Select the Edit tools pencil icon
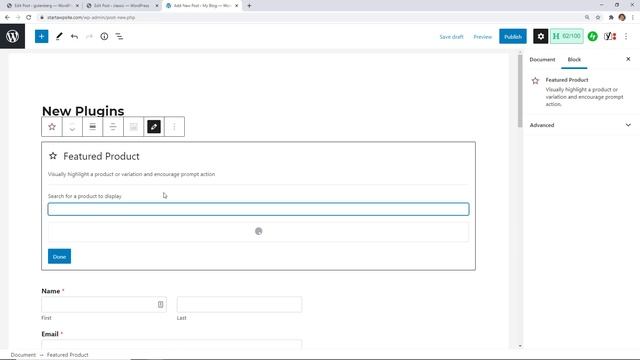640x360 pixels. click(59, 36)
